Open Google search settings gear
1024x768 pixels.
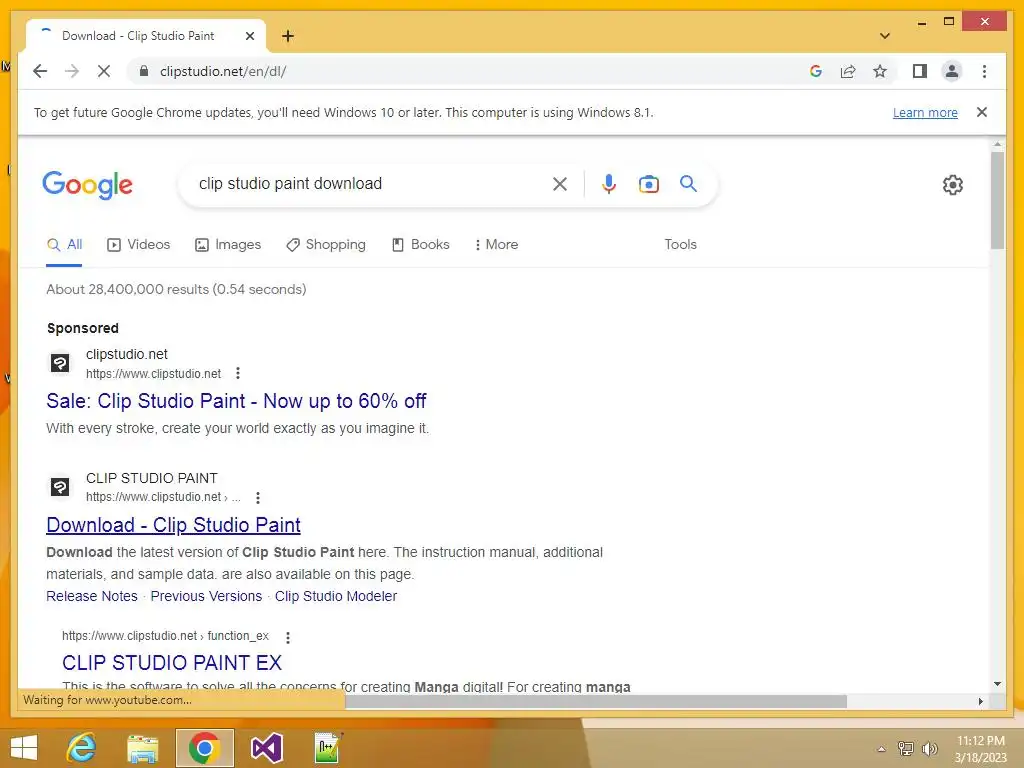(953, 185)
